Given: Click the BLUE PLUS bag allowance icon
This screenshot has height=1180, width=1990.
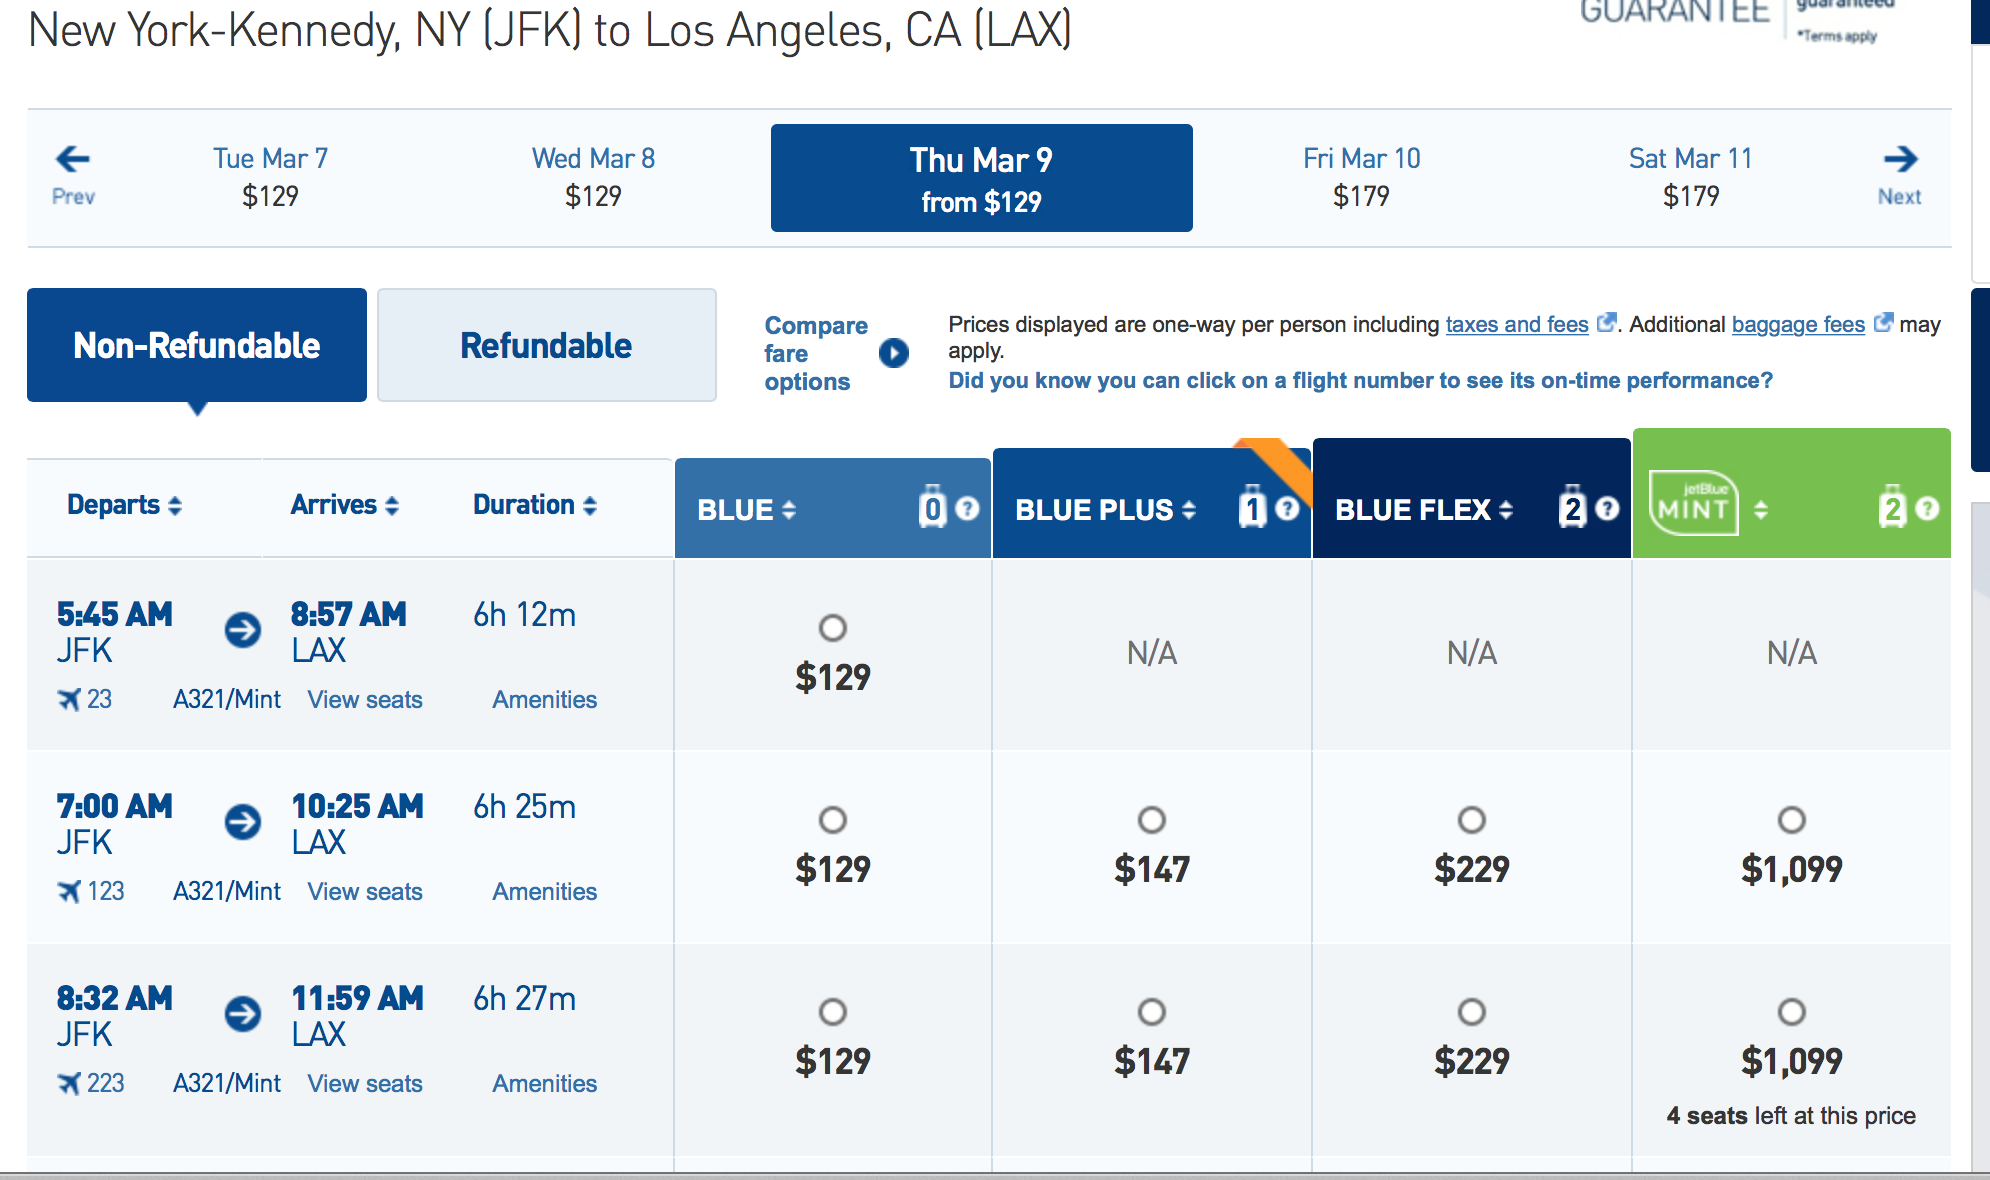Looking at the screenshot, I should coord(1252,509).
